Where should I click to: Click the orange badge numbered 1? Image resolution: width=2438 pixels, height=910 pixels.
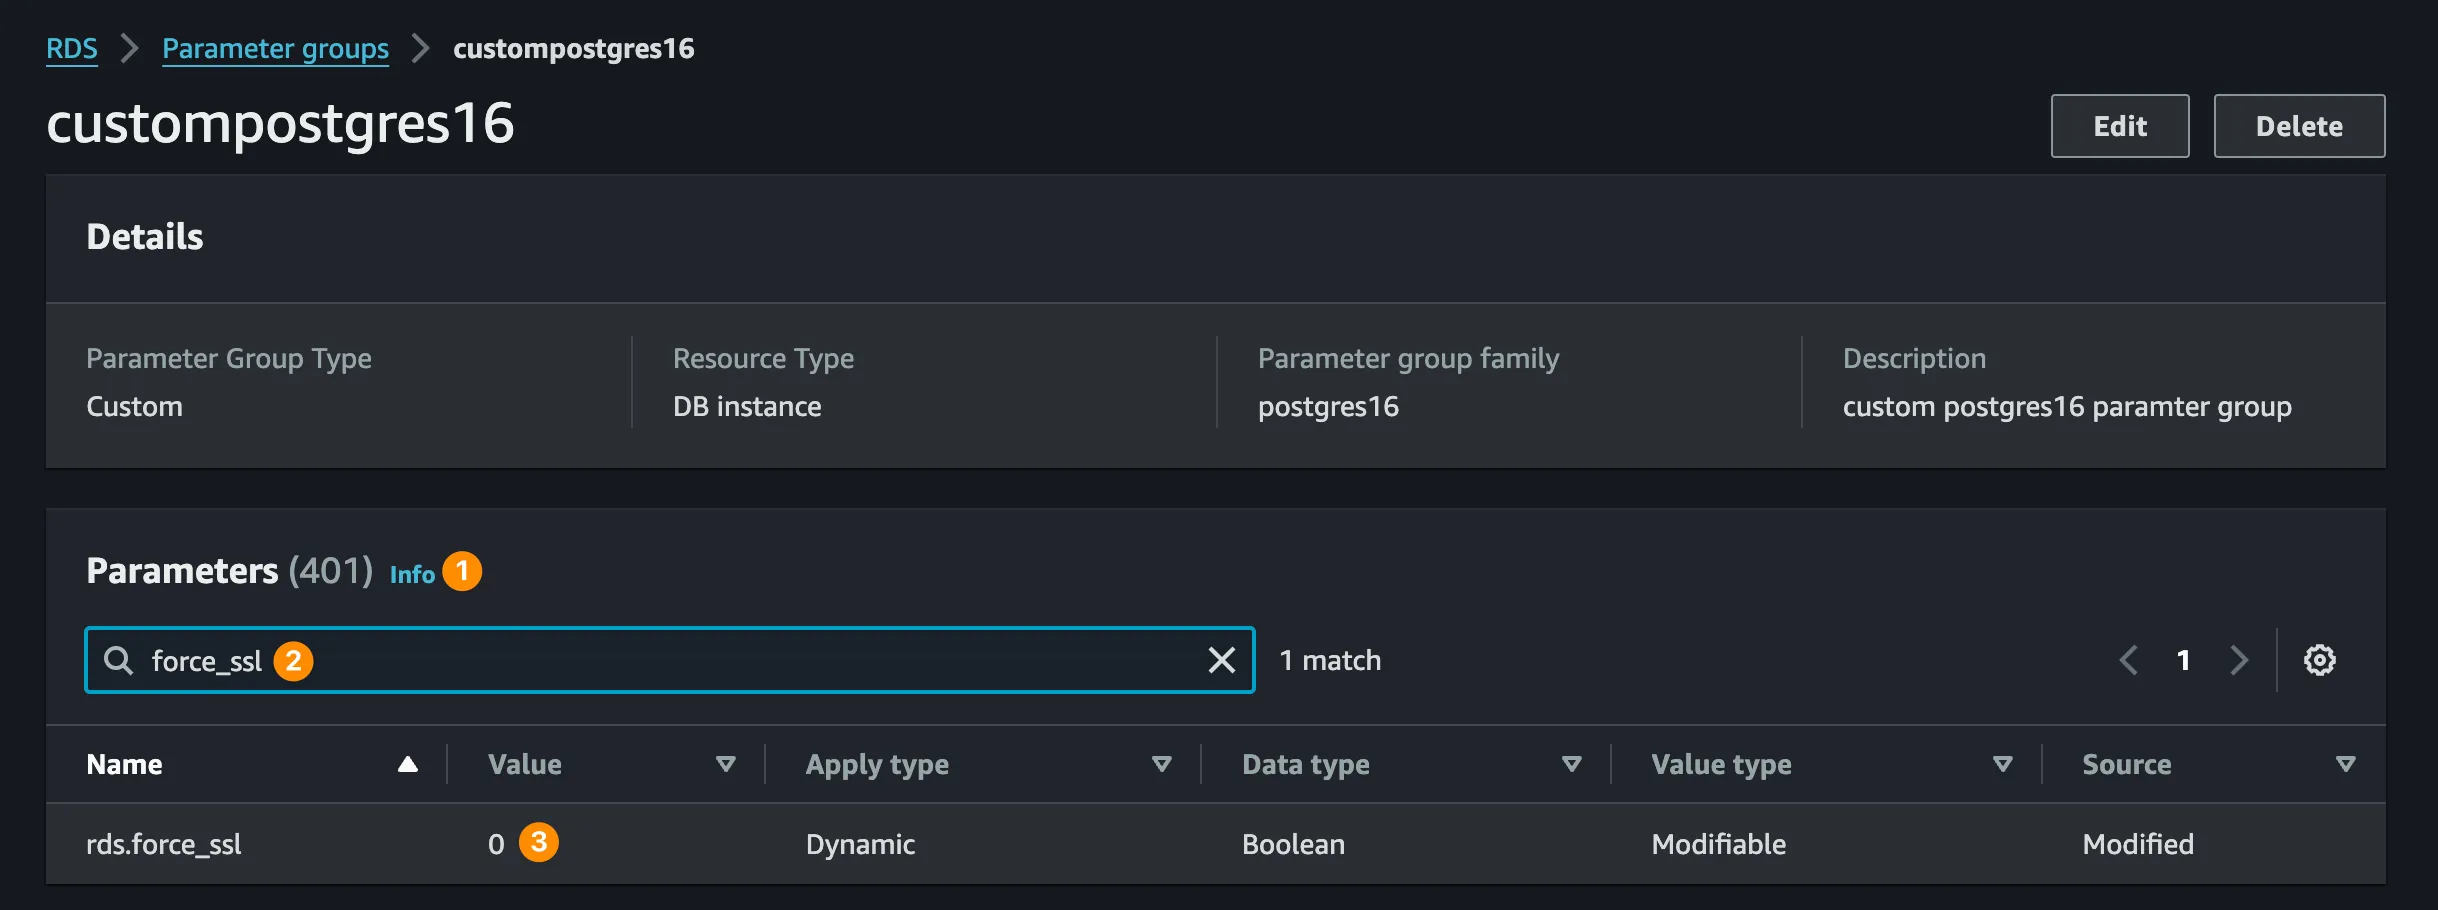coord(462,571)
